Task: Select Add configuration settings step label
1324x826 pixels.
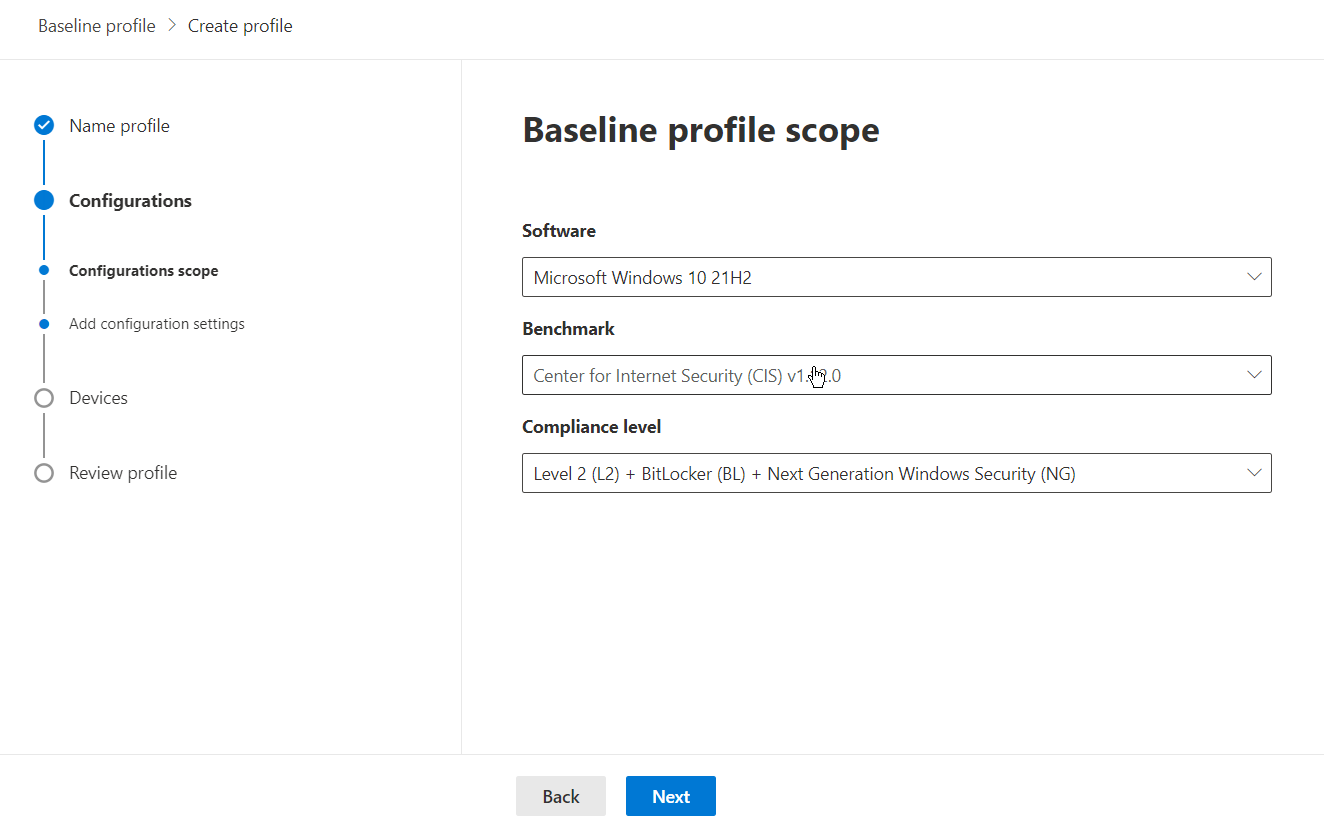Action: [157, 324]
